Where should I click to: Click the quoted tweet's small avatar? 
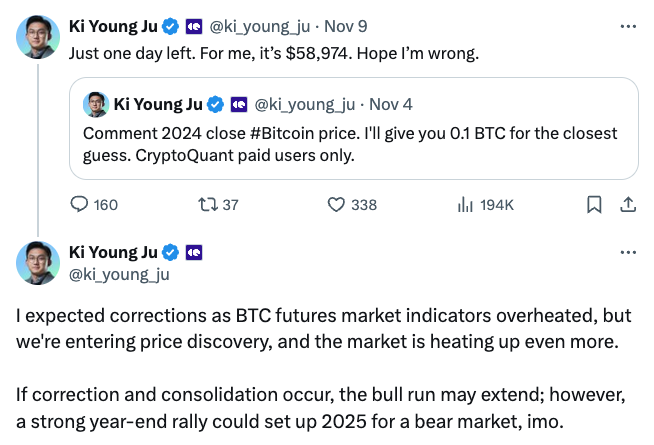click(96, 104)
